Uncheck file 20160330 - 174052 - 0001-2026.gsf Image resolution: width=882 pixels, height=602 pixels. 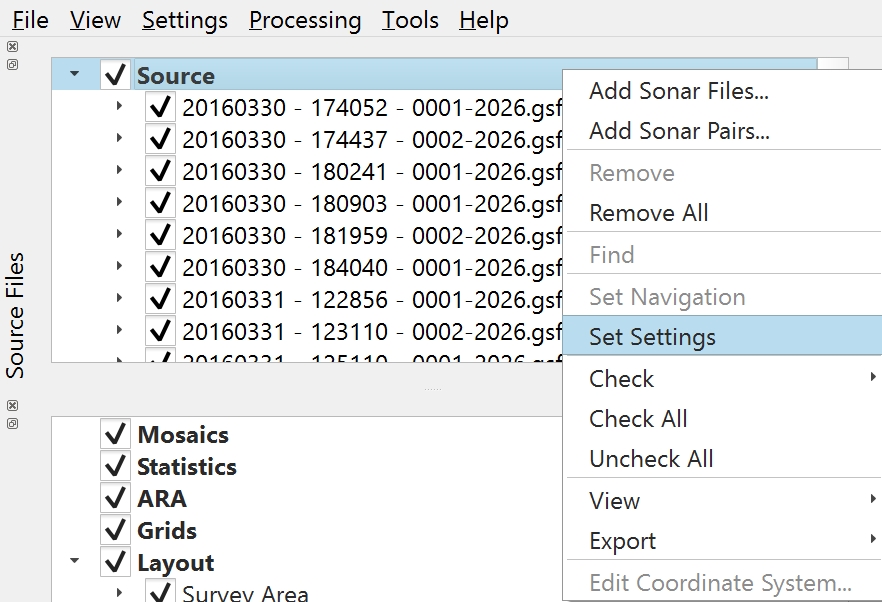(x=160, y=108)
